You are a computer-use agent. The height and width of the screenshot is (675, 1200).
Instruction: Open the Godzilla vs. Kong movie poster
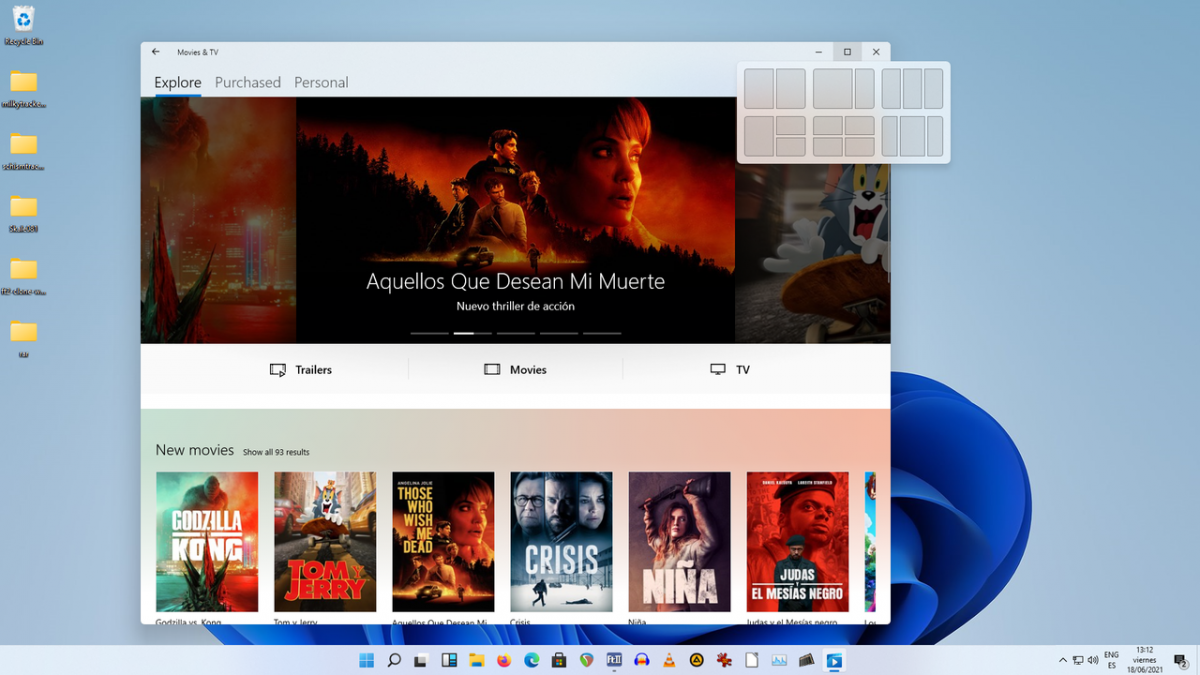pos(207,541)
